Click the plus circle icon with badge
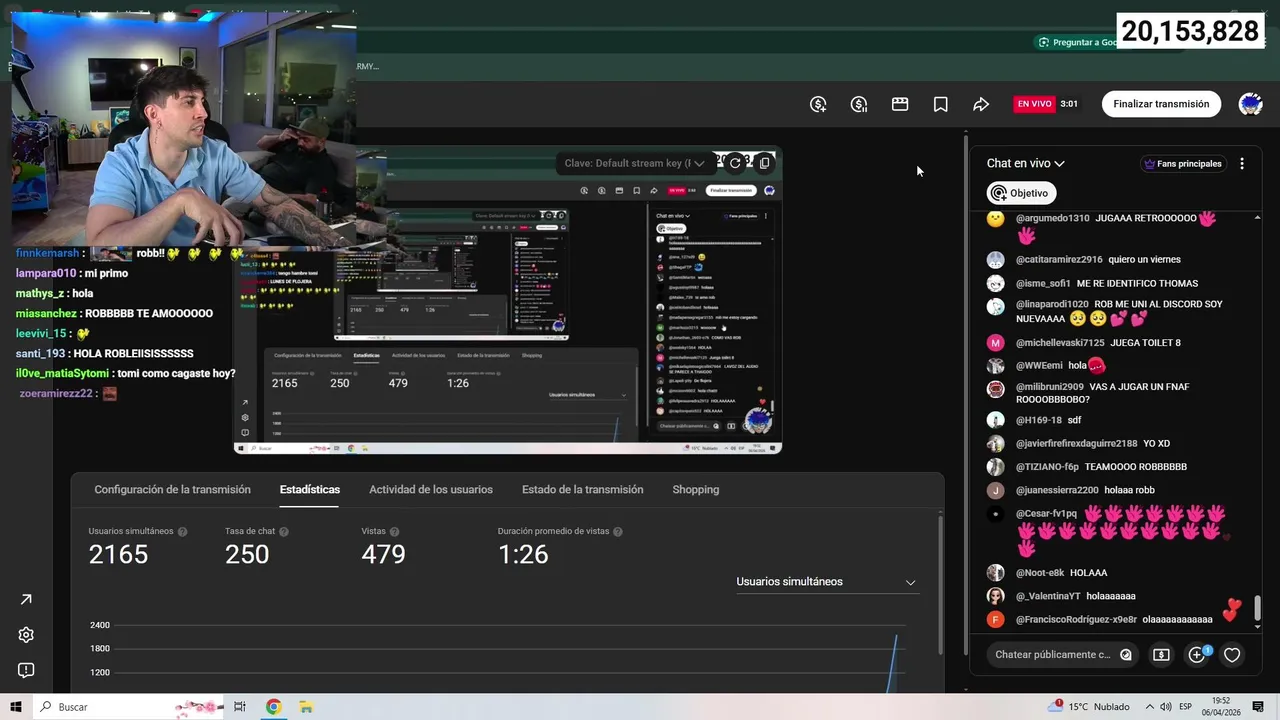The image size is (1280, 720). 1197,655
